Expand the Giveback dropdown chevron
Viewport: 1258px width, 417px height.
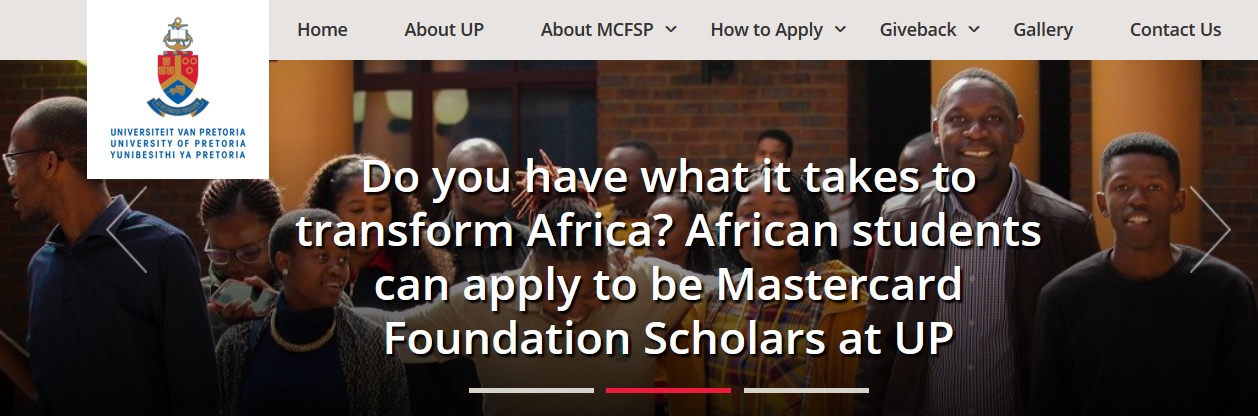pyautogui.click(x=974, y=29)
